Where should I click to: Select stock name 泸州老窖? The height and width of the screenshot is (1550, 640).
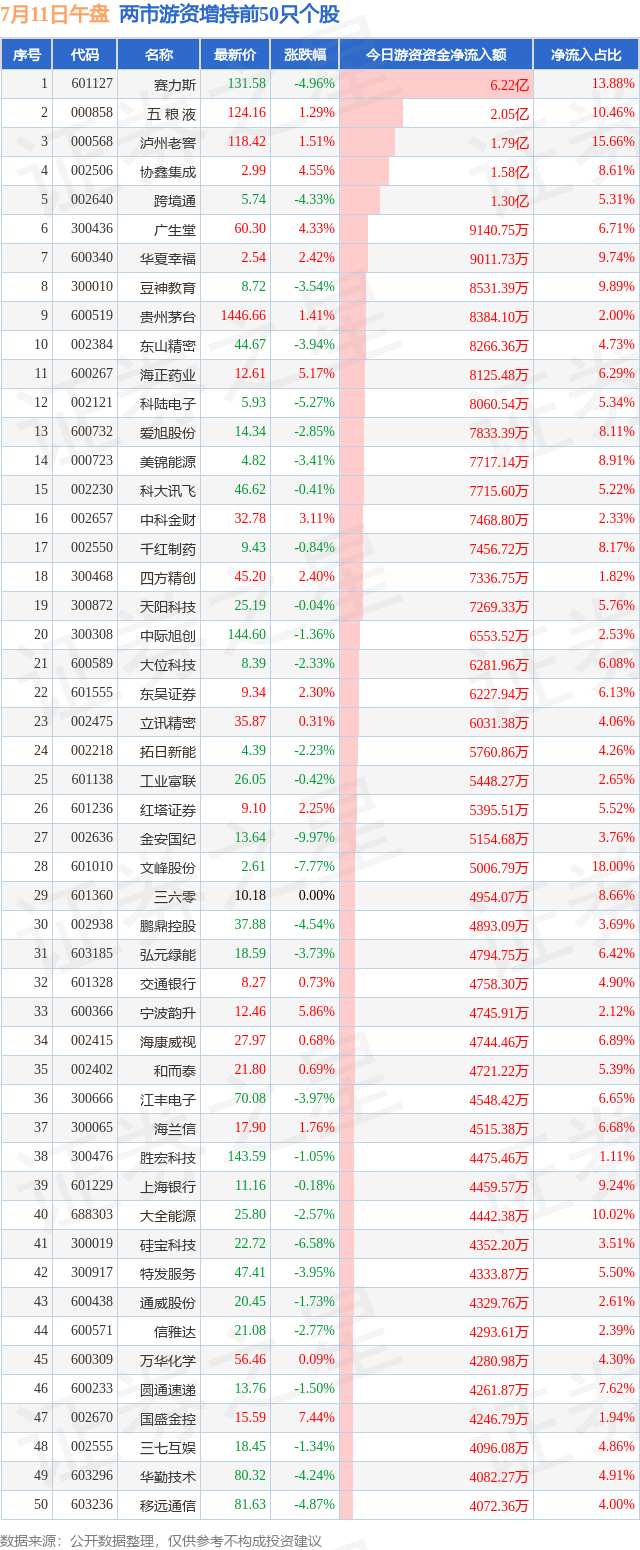coord(168,143)
